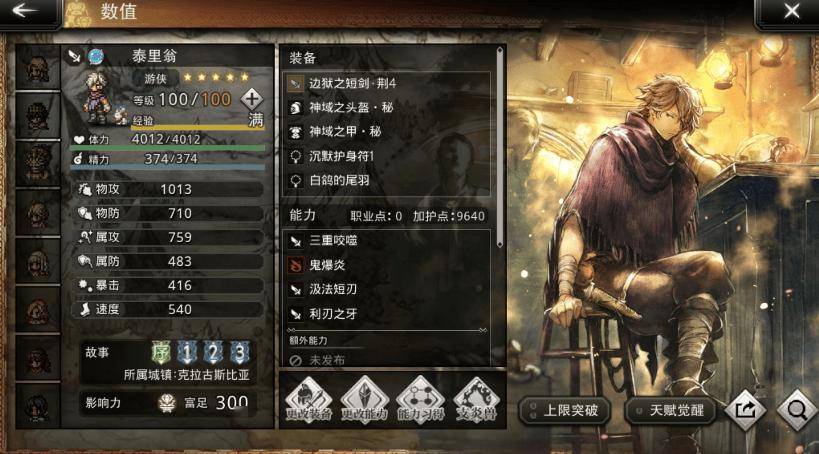Select story chapter 1 badge
The height and width of the screenshot is (454, 819).
(187, 353)
